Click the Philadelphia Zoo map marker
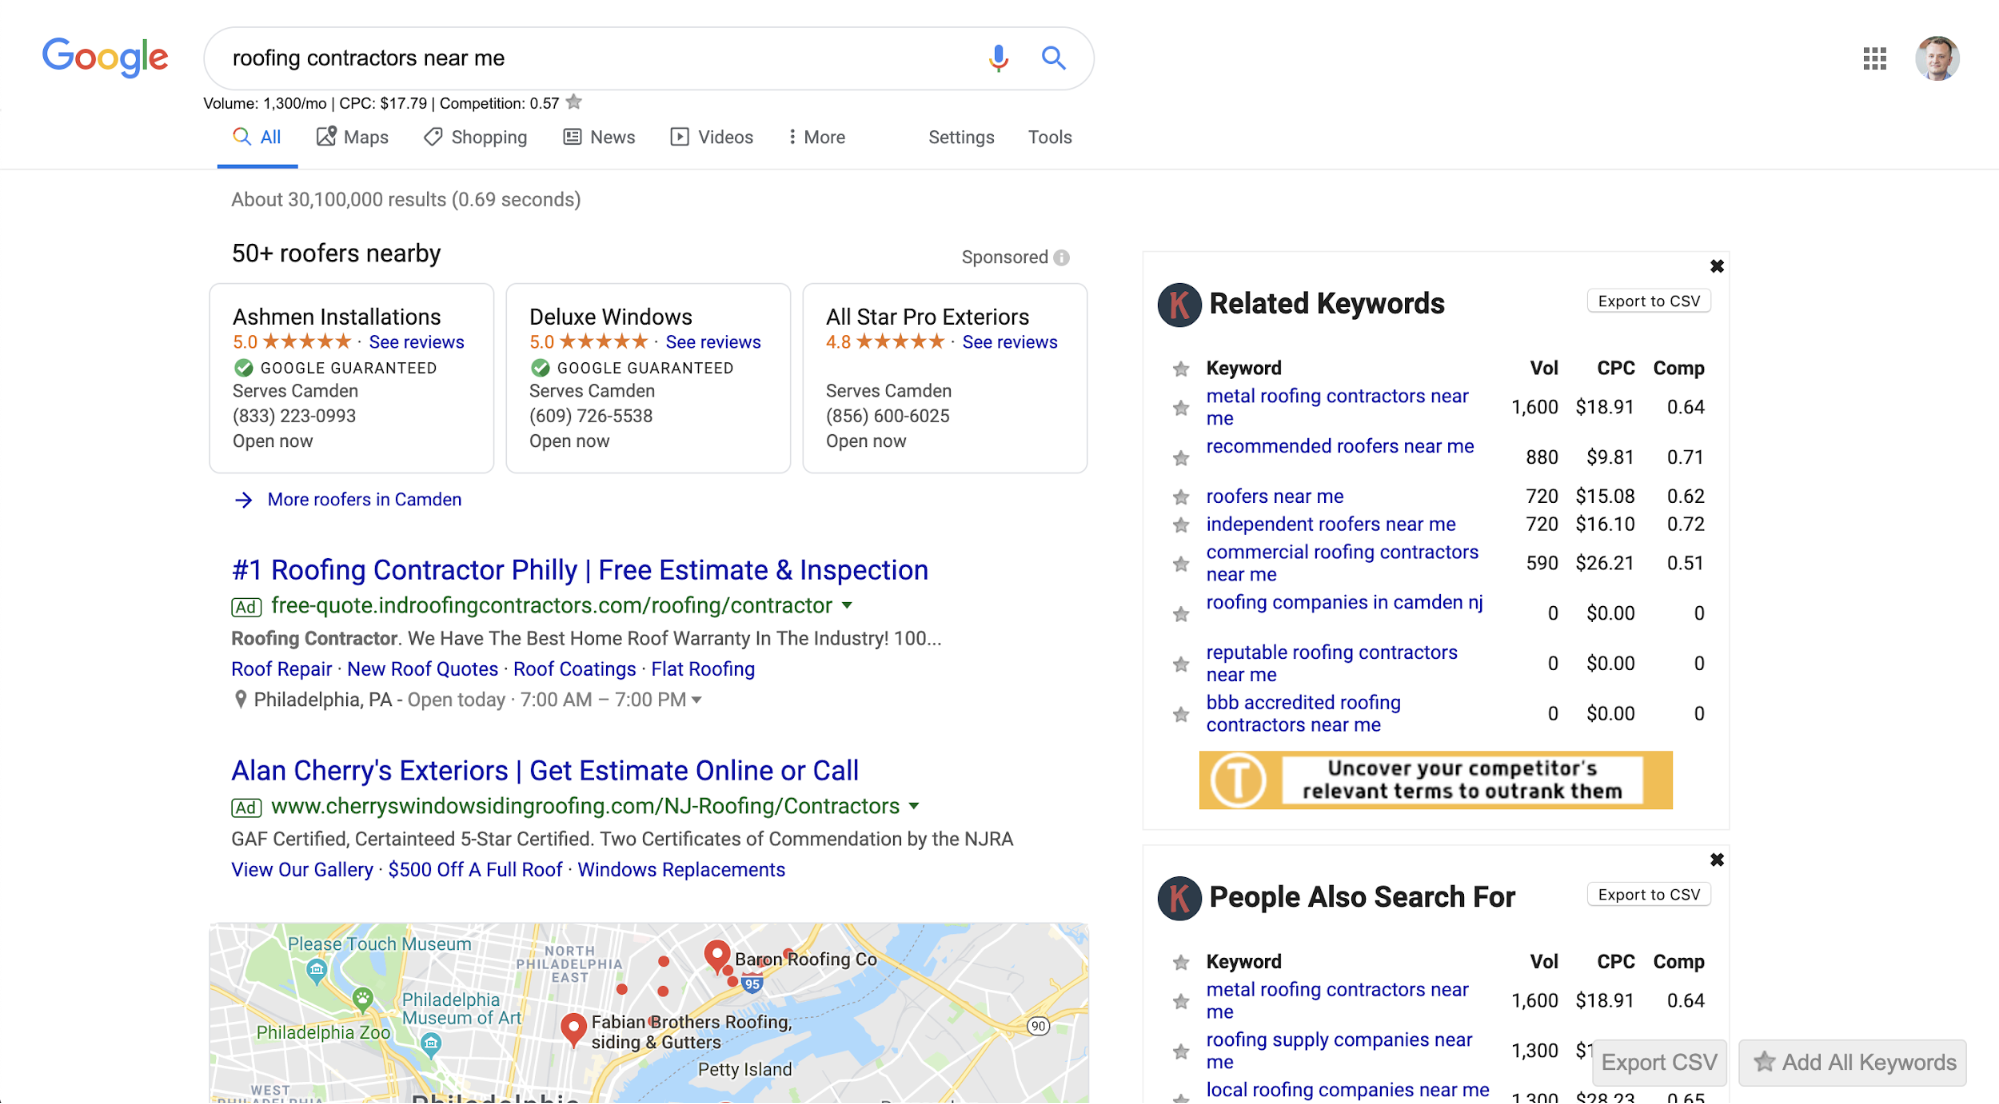The image size is (1999, 1104). (x=362, y=997)
